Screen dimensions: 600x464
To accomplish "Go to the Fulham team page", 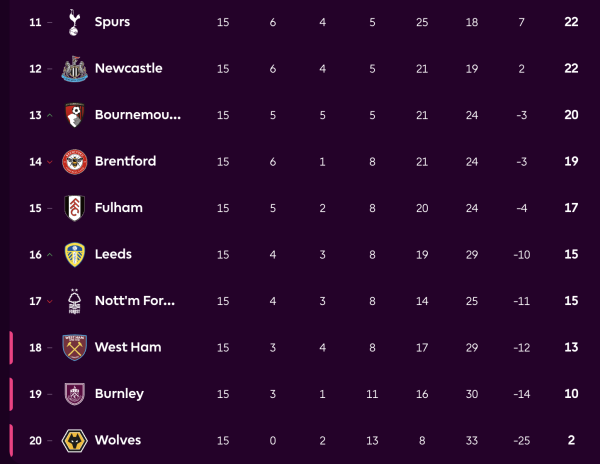I will tap(118, 208).
